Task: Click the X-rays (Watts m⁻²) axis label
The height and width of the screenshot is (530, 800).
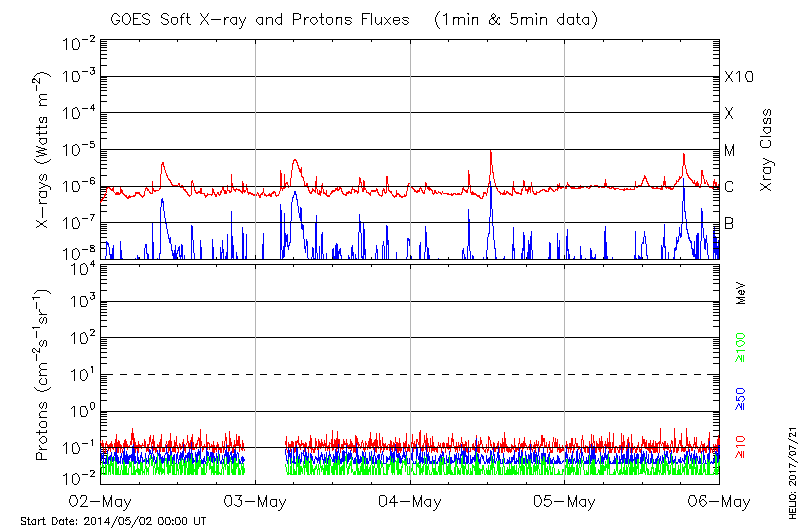Action: coord(46,150)
